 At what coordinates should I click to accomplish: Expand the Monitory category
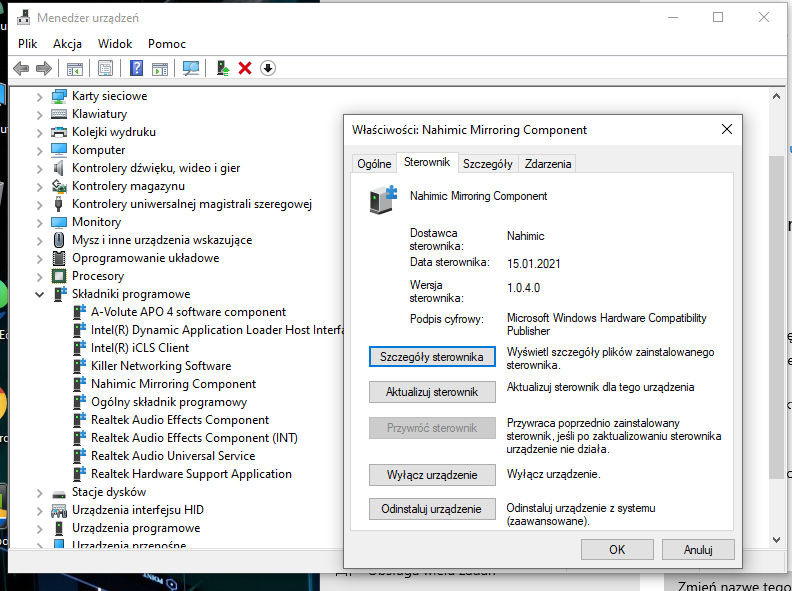click(39, 223)
